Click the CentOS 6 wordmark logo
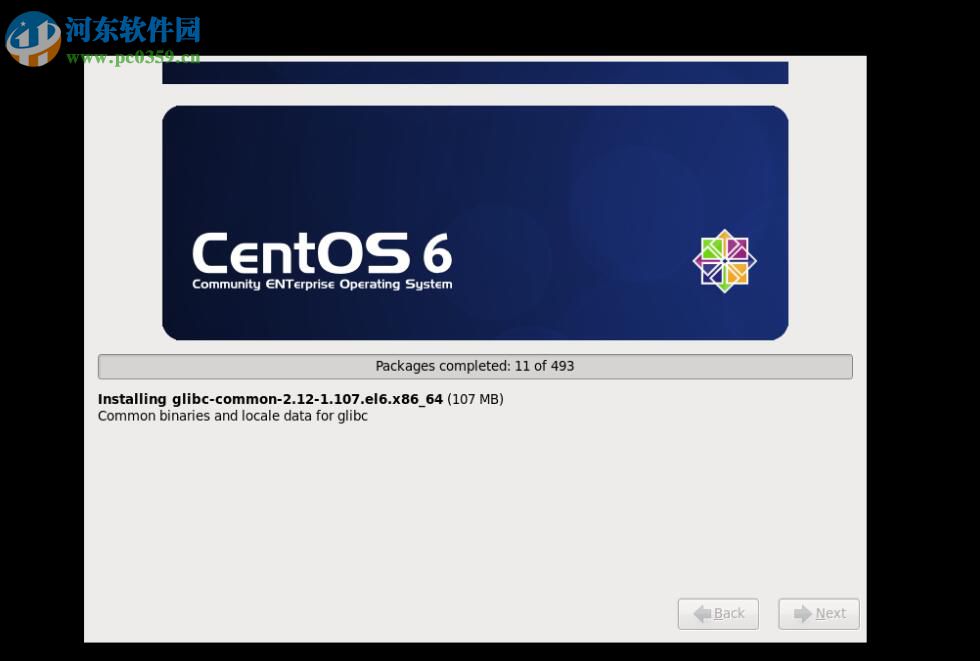This screenshot has height=661, width=980. (x=321, y=253)
